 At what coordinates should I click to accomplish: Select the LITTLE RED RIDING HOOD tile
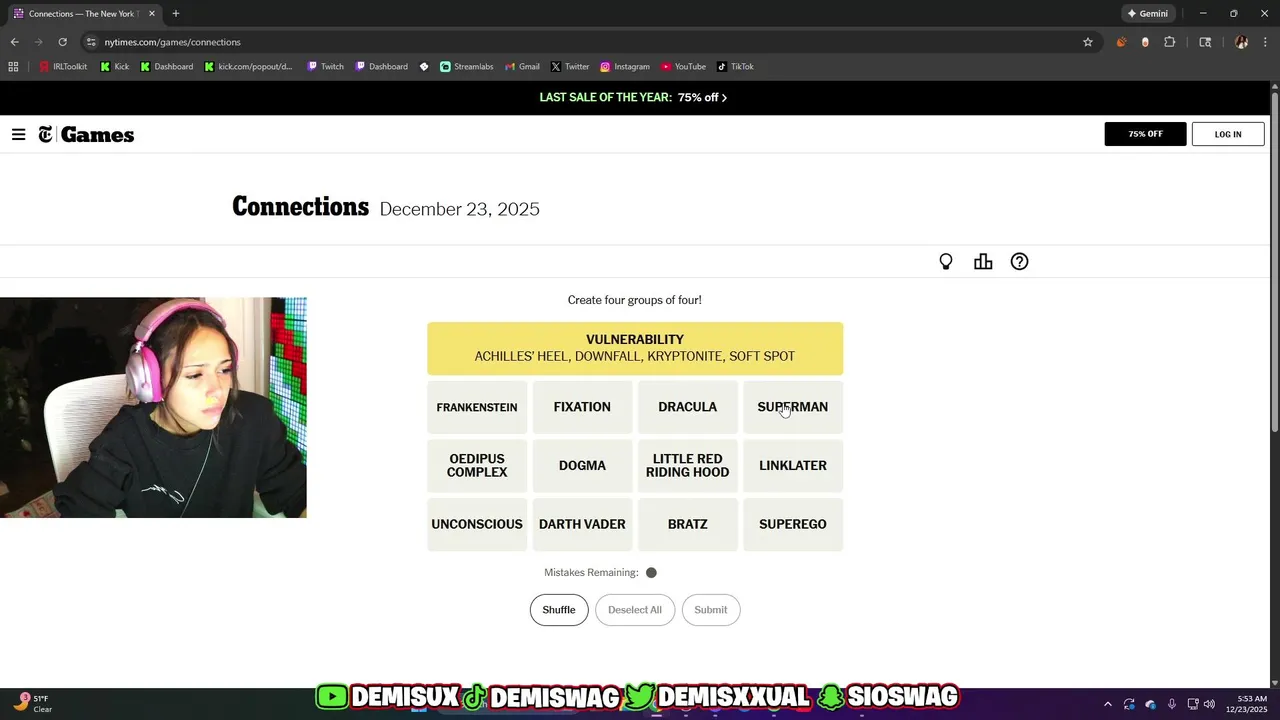click(688, 466)
